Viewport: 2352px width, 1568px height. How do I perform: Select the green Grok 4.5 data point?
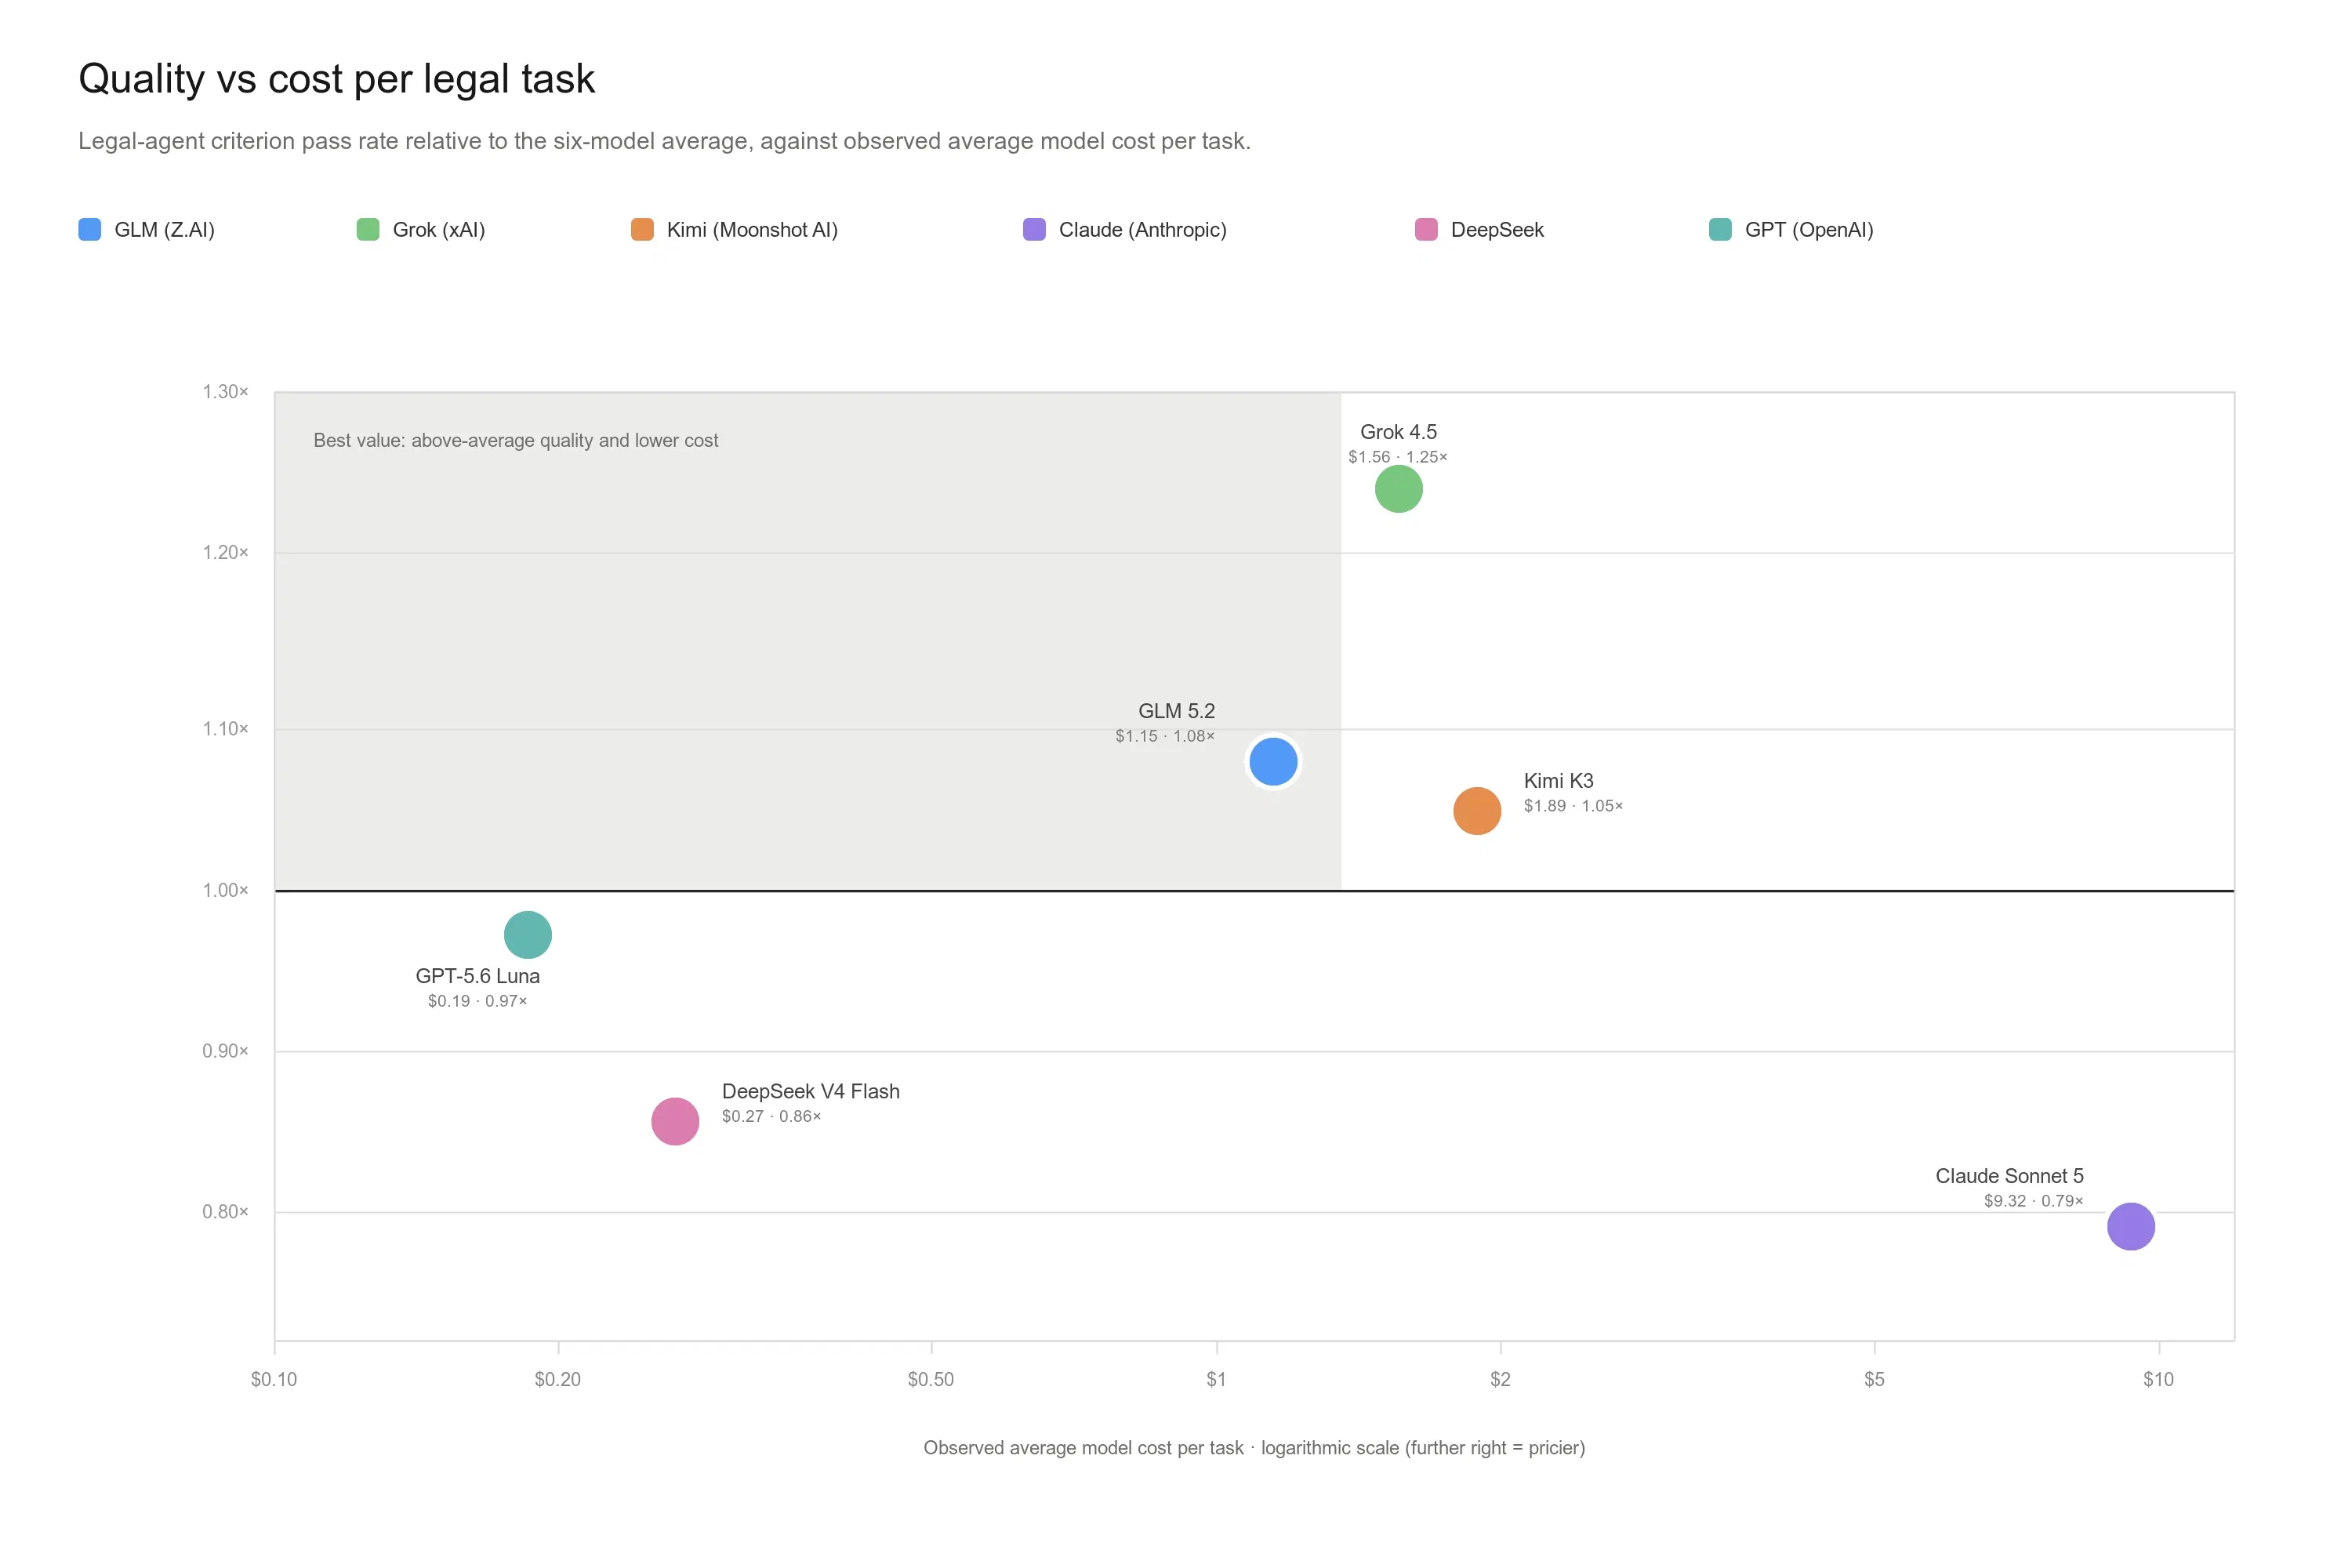coord(1398,489)
